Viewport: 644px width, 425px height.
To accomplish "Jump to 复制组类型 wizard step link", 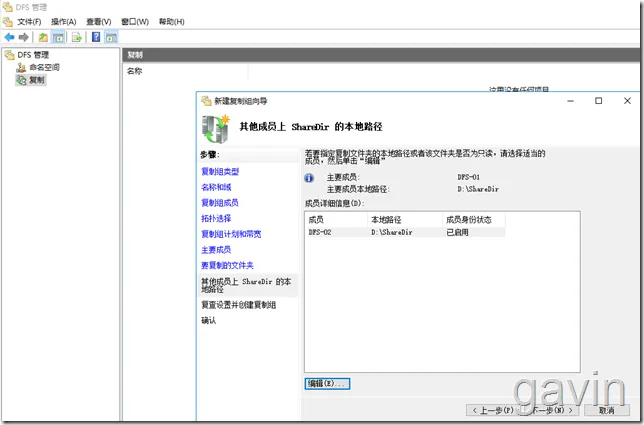I will [220, 172].
